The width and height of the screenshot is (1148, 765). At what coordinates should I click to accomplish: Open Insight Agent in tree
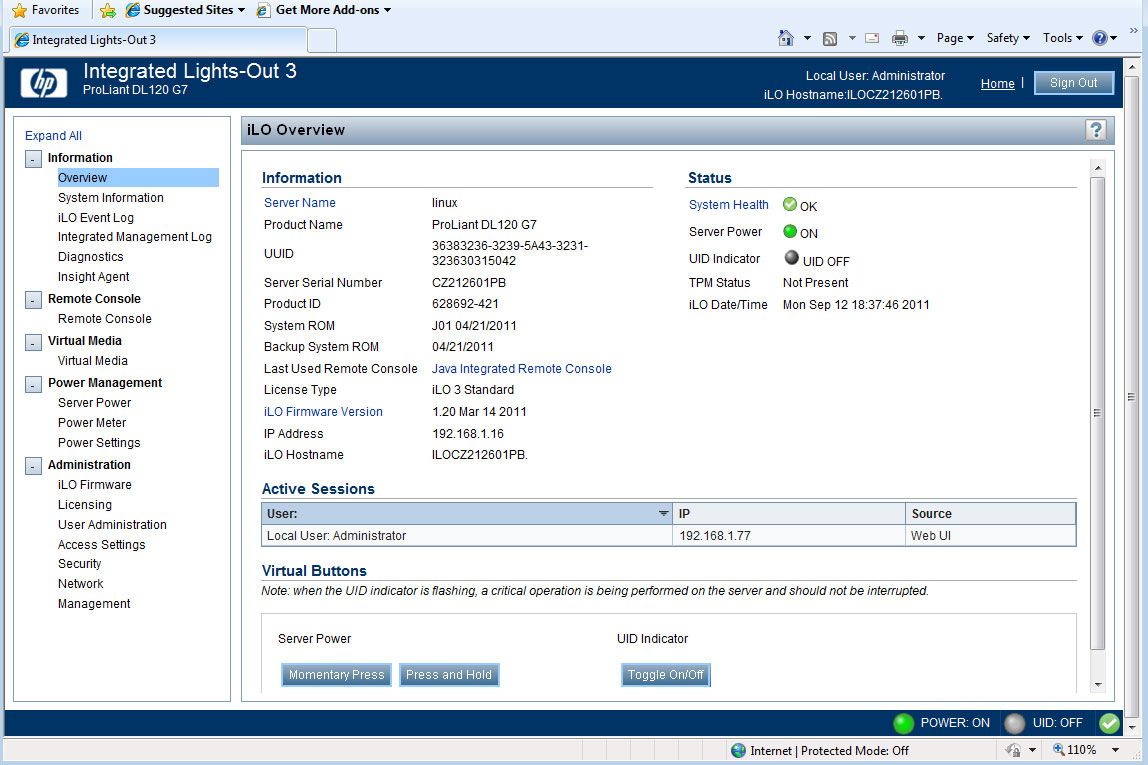(x=94, y=276)
